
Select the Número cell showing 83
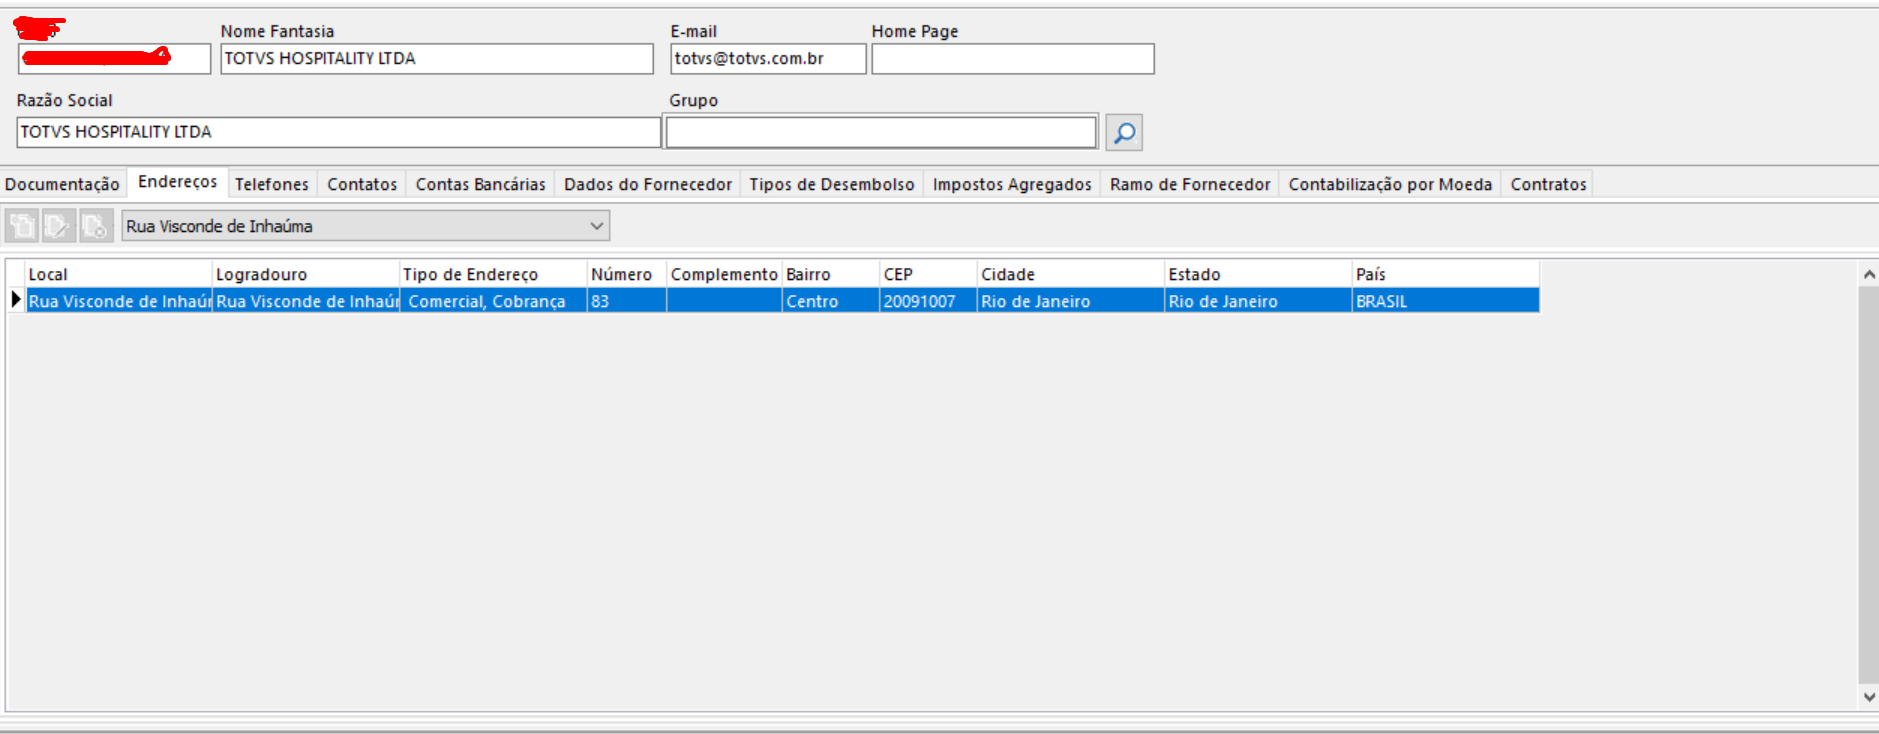click(x=627, y=301)
